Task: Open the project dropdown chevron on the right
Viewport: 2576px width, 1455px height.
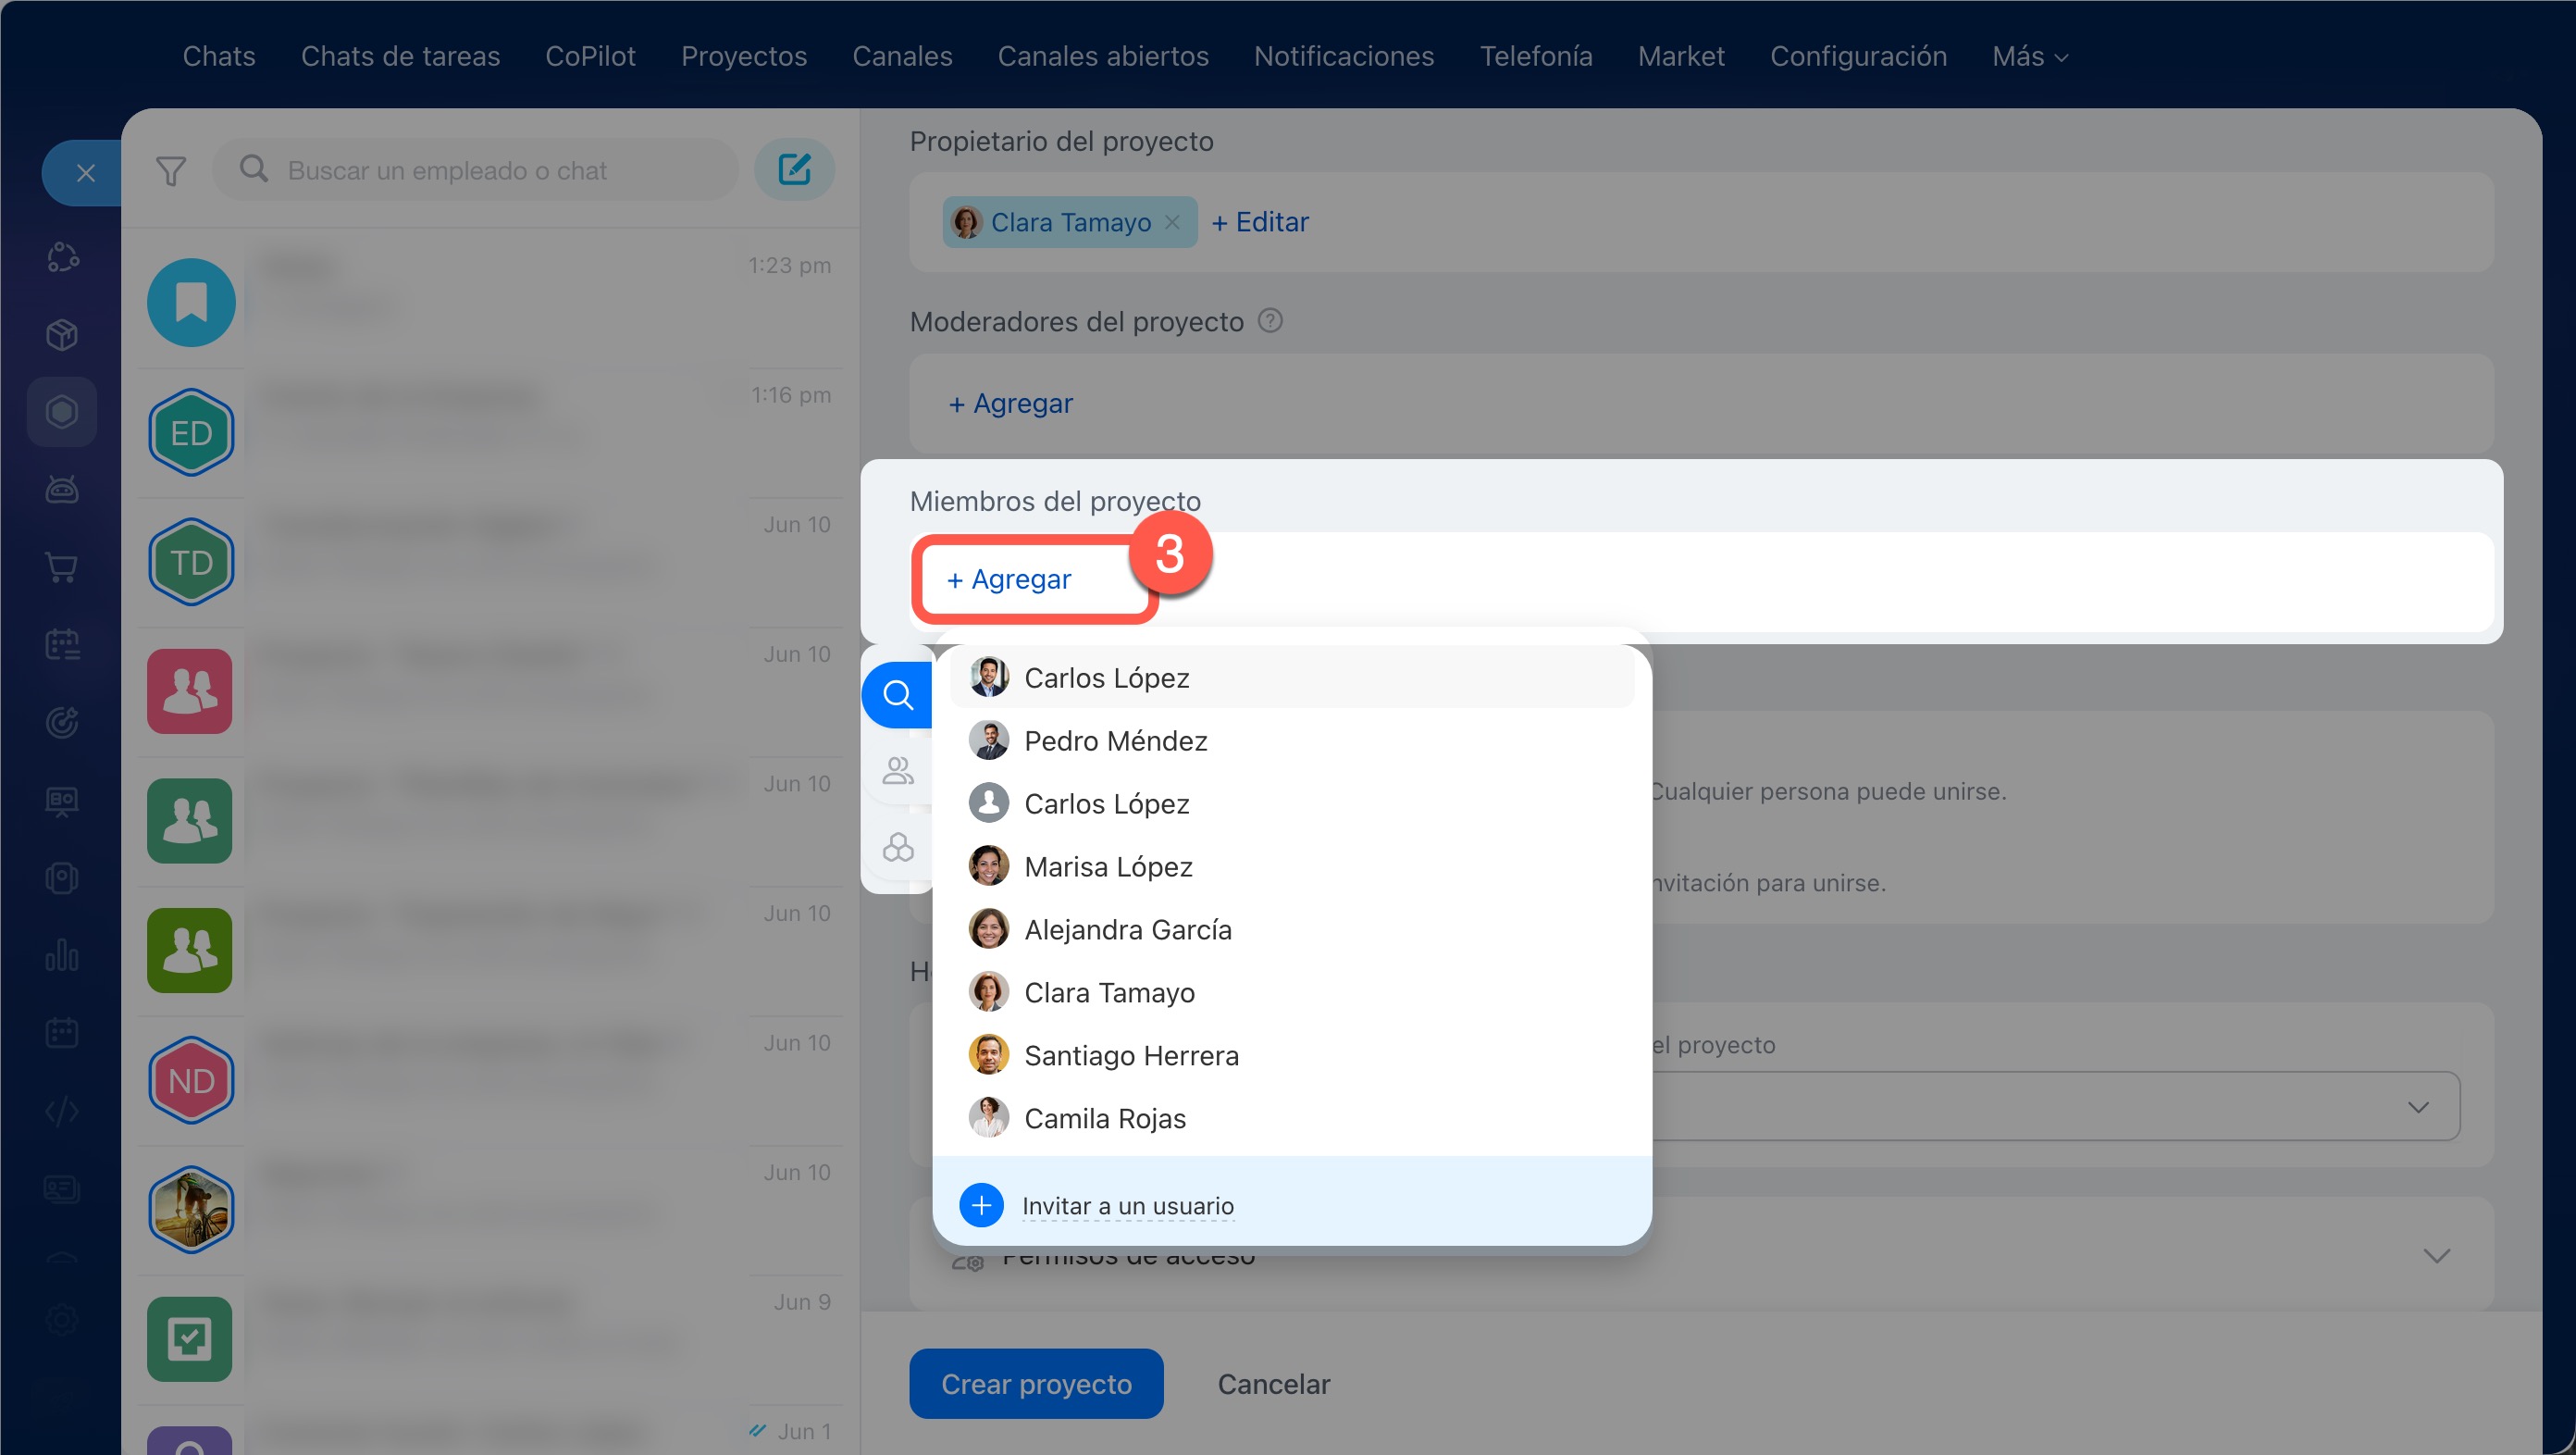Action: (2418, 1107)
